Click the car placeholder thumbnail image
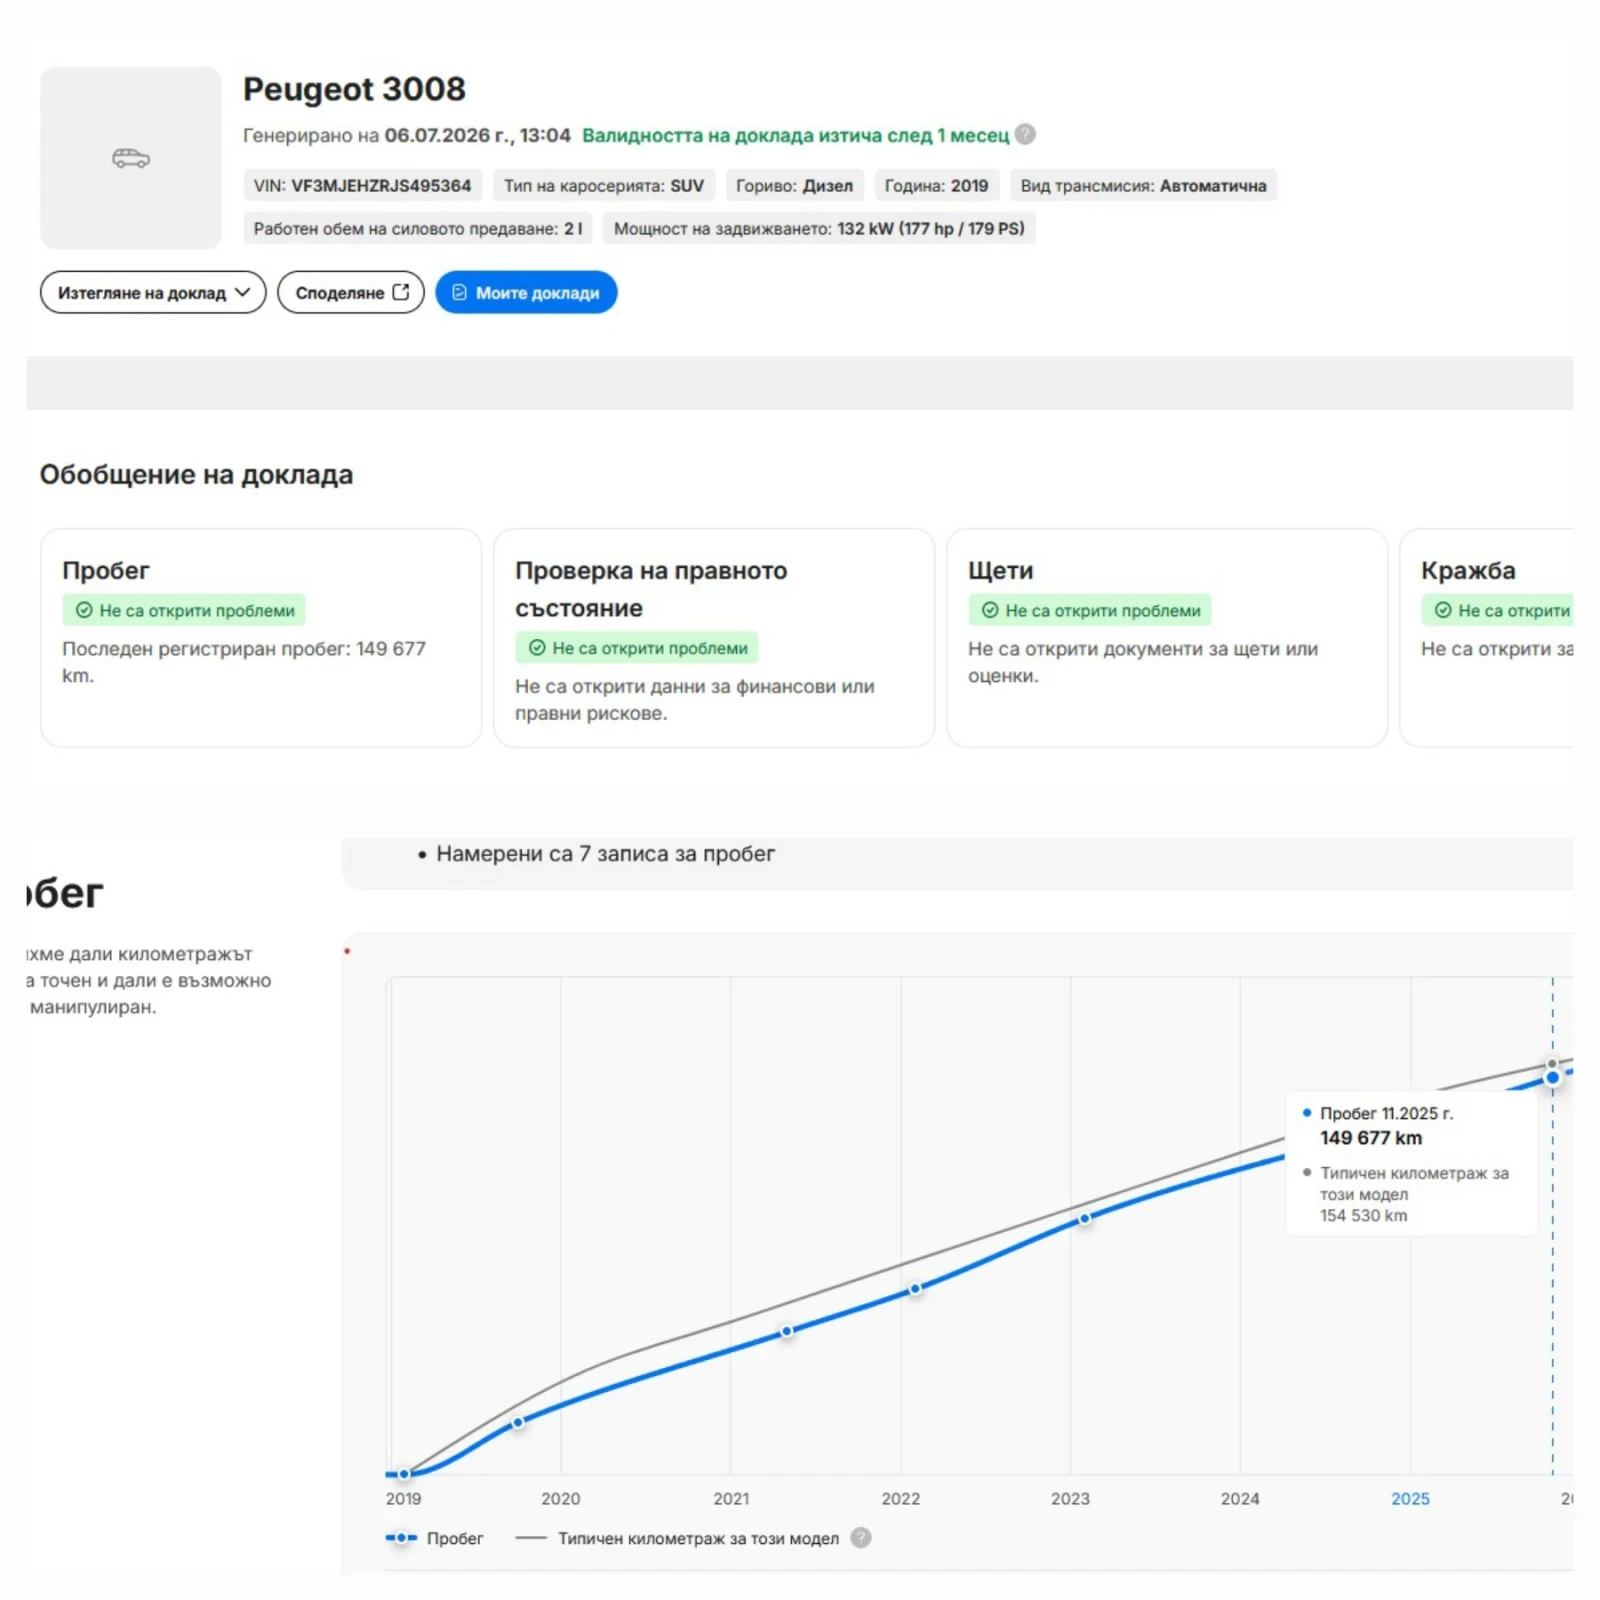1600x1600 pixels. (x=131, y=158)
